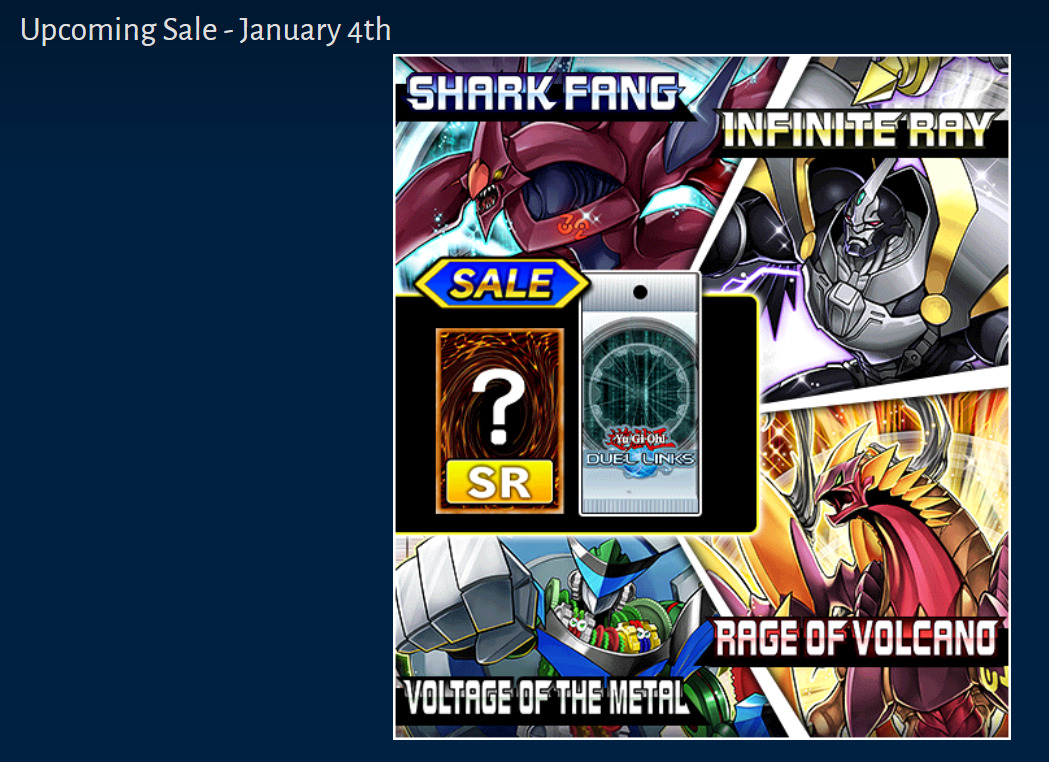
Task: Click the blue SALE badge
Action: click(x=502, y=283)
